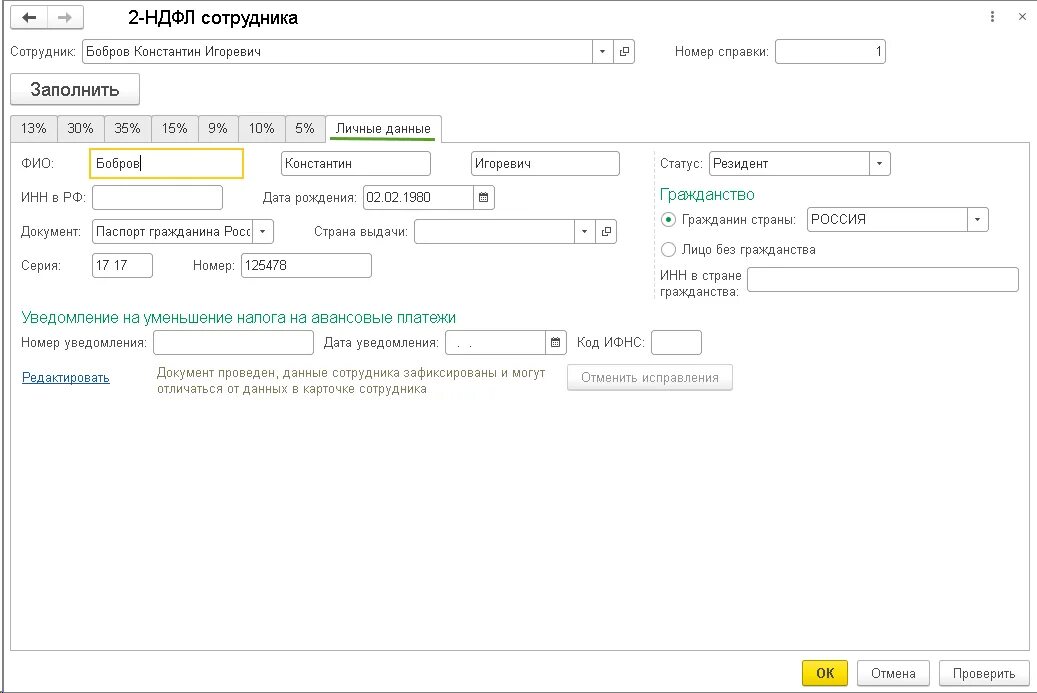Click the Номер field with 125478
Viewport: 1037px width, 693px height.
pos(306,265)
